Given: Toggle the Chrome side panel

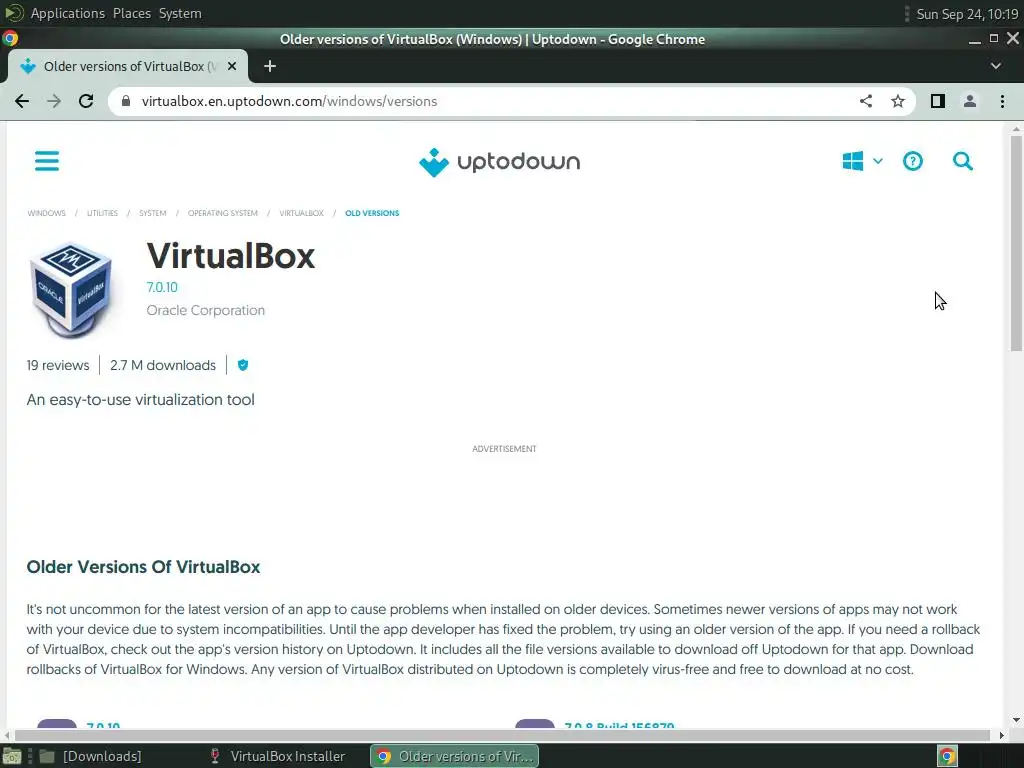Looking at the screenshot, I should [938, 101].
